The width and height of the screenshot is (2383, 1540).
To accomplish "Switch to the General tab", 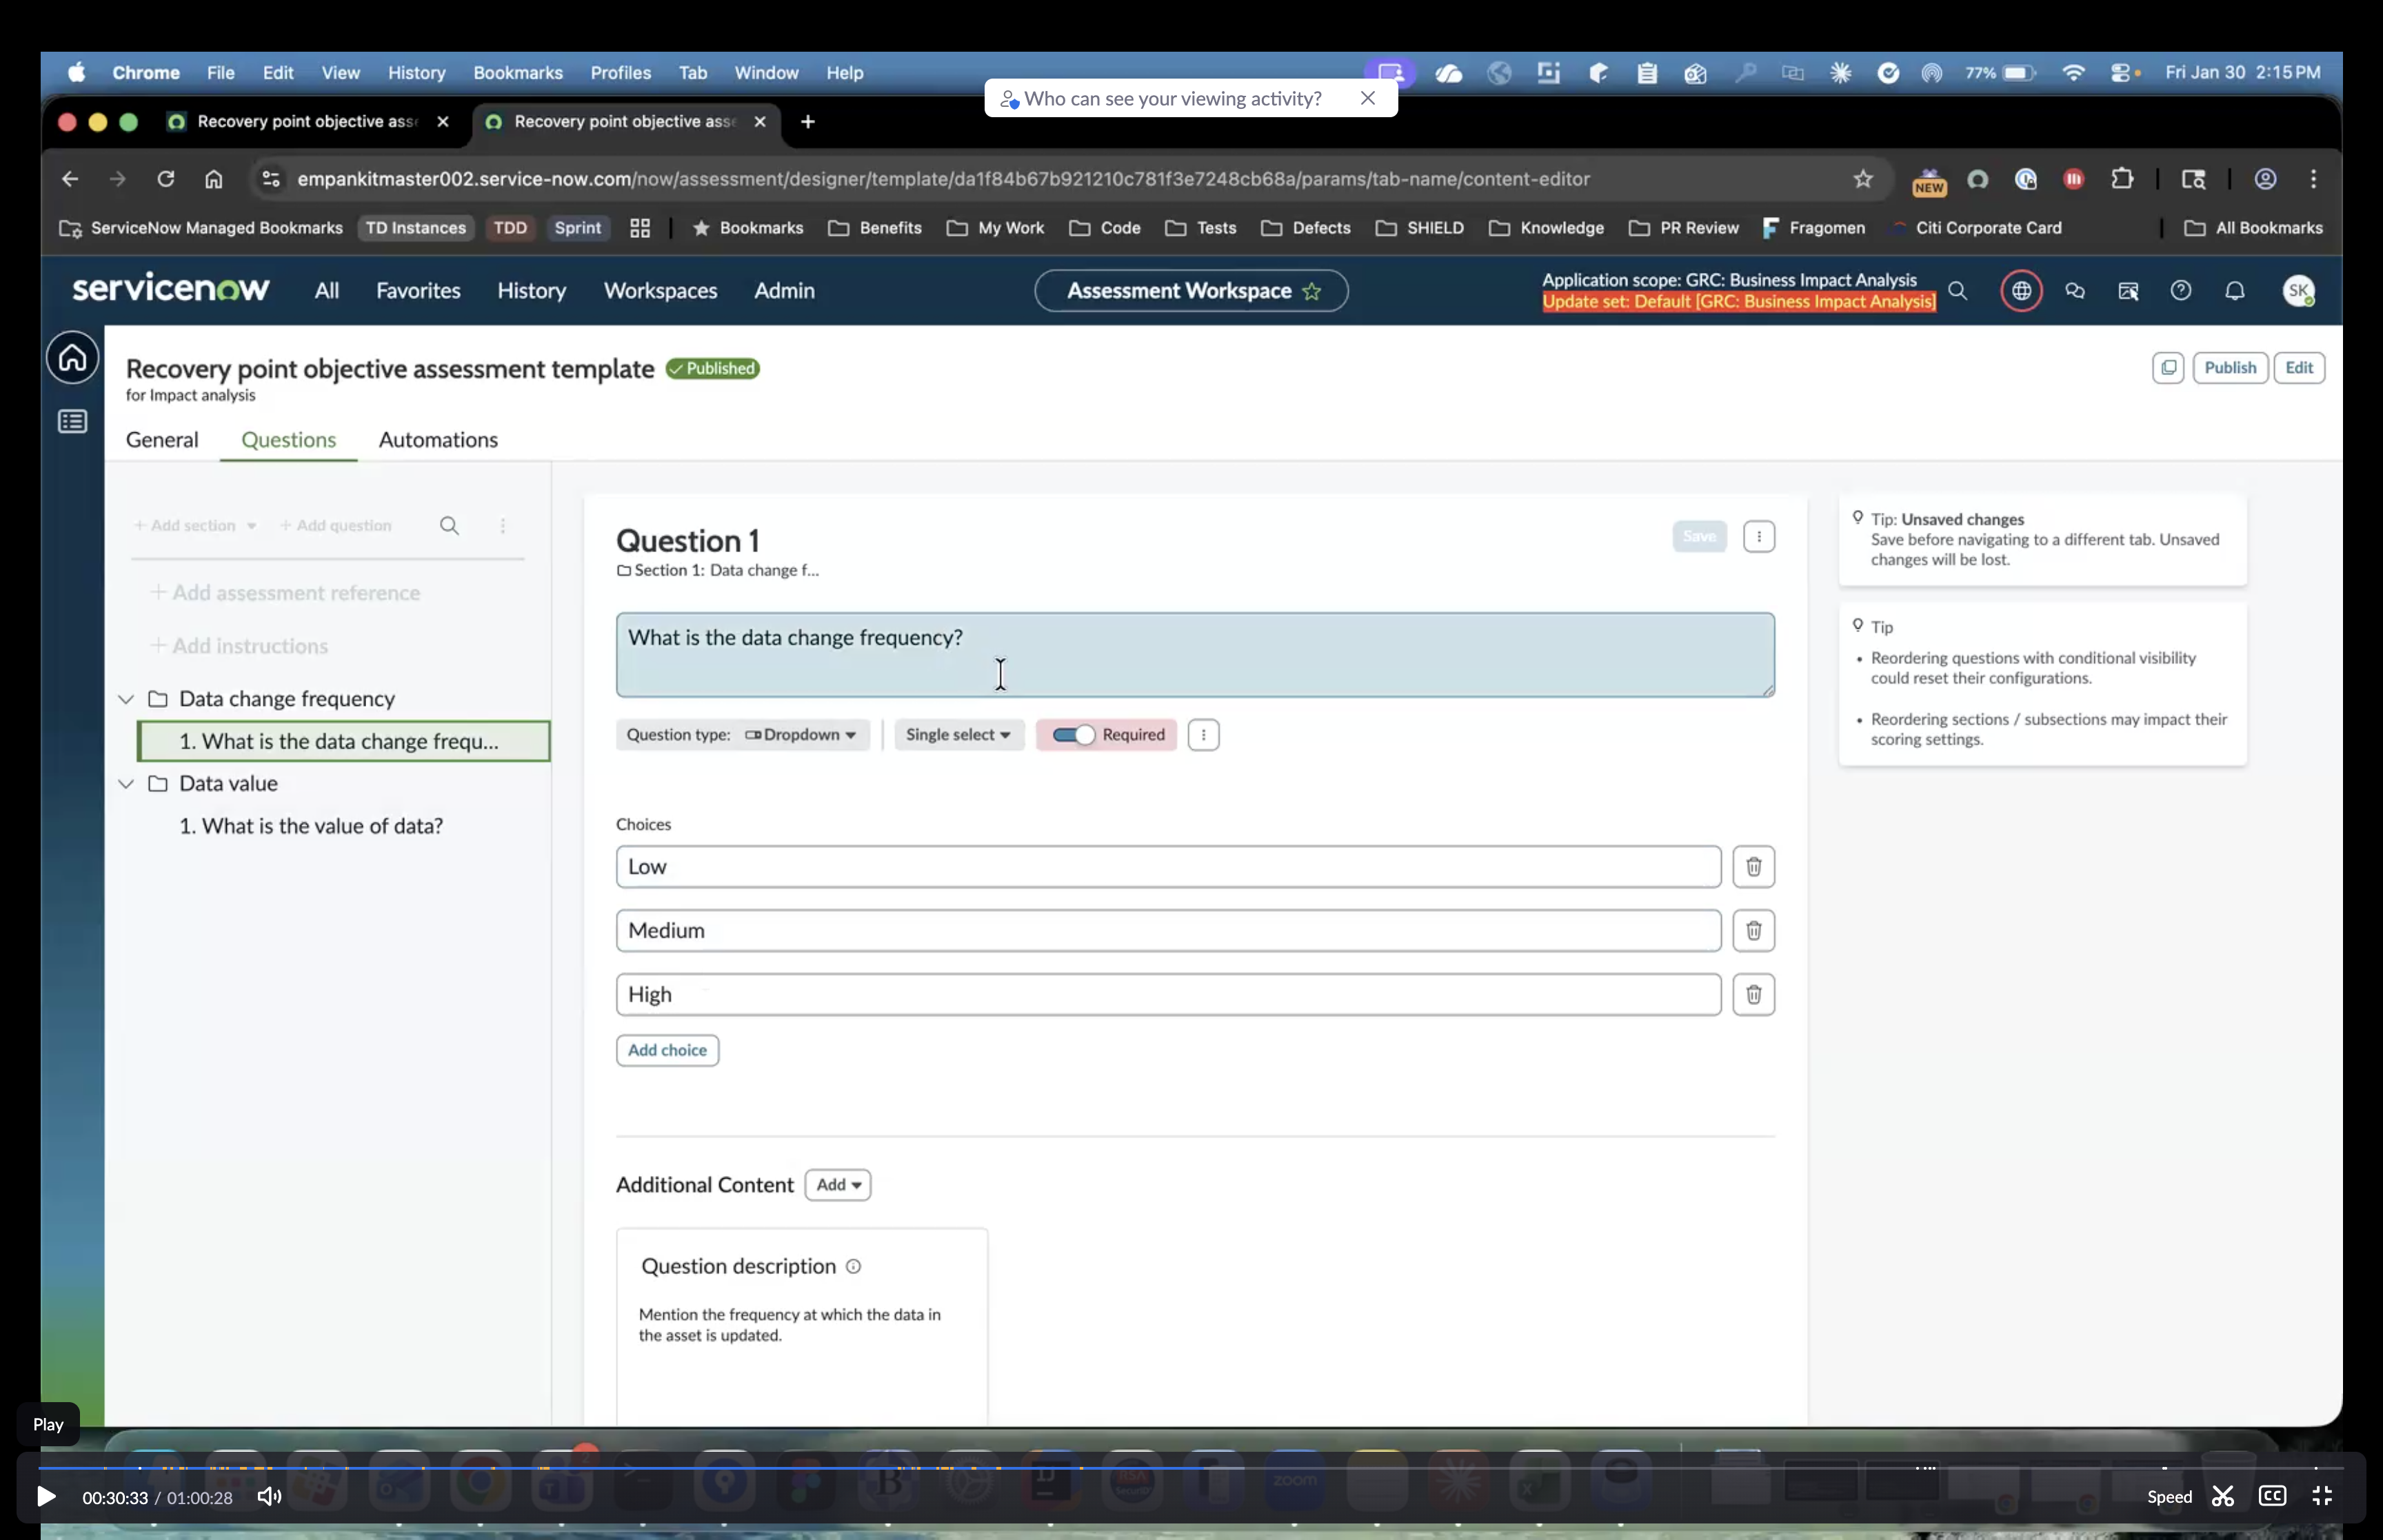I will 162,440.
